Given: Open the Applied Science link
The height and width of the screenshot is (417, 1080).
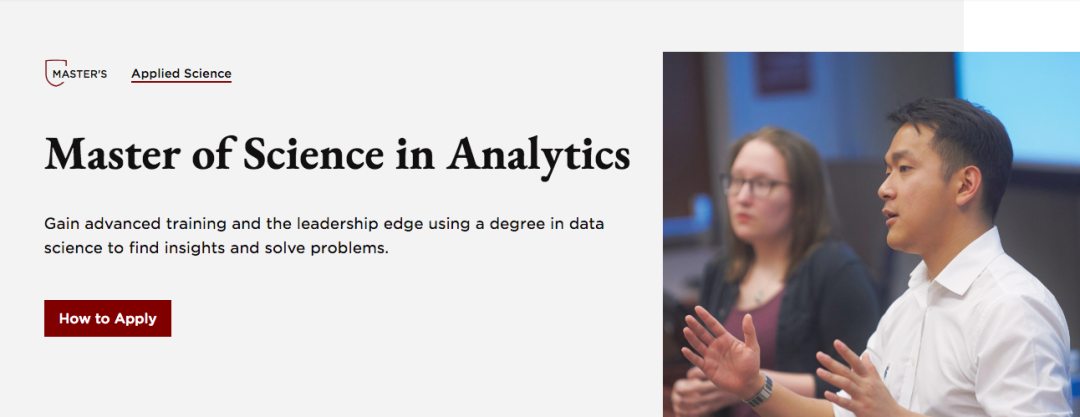Looking at the screenshot, I should coord(181,74).
